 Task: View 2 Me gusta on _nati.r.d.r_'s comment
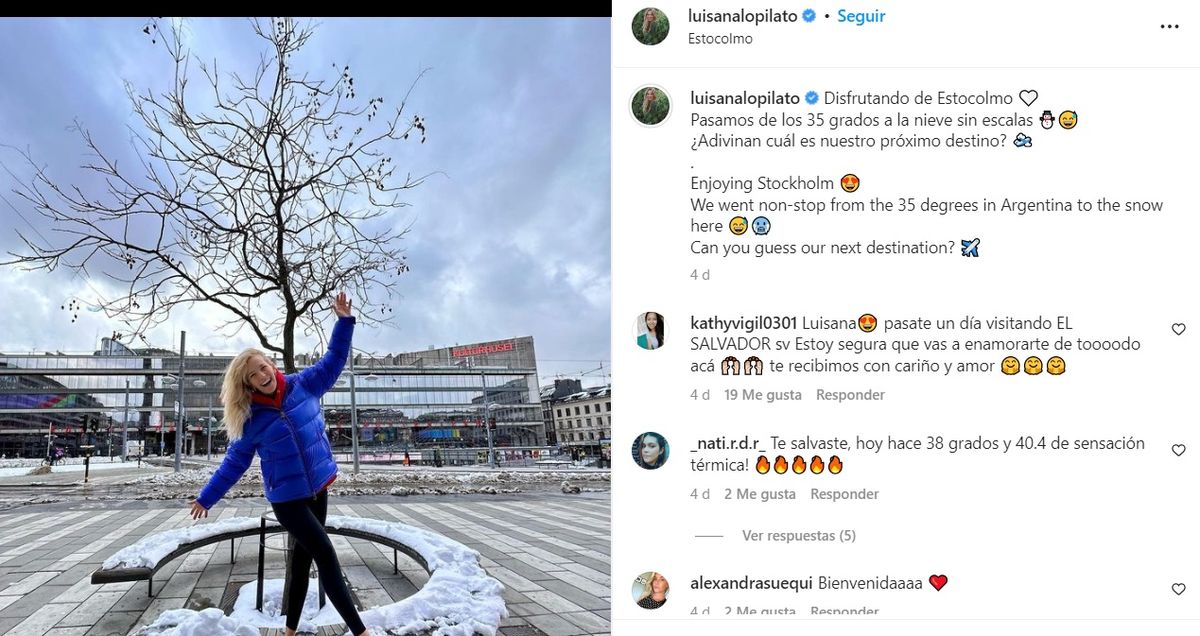760,494
